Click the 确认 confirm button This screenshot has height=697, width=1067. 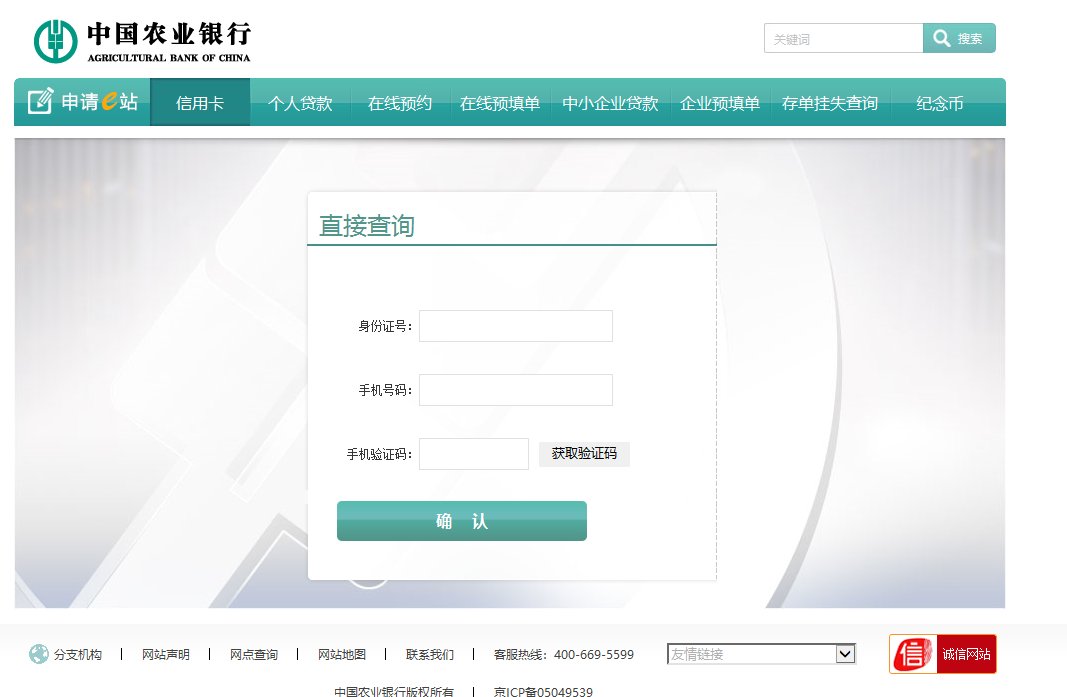[x=462, y=521]
